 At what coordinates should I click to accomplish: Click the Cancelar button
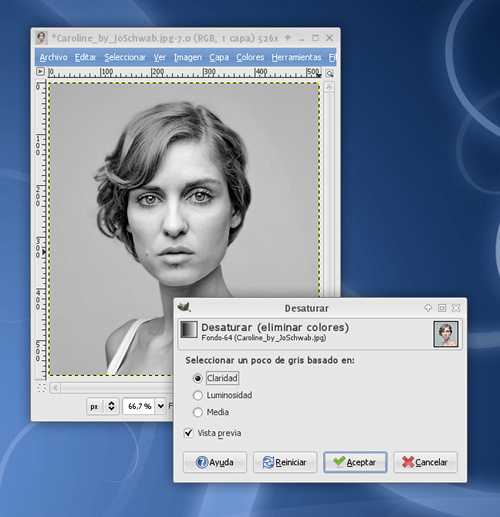click(425, 462)
